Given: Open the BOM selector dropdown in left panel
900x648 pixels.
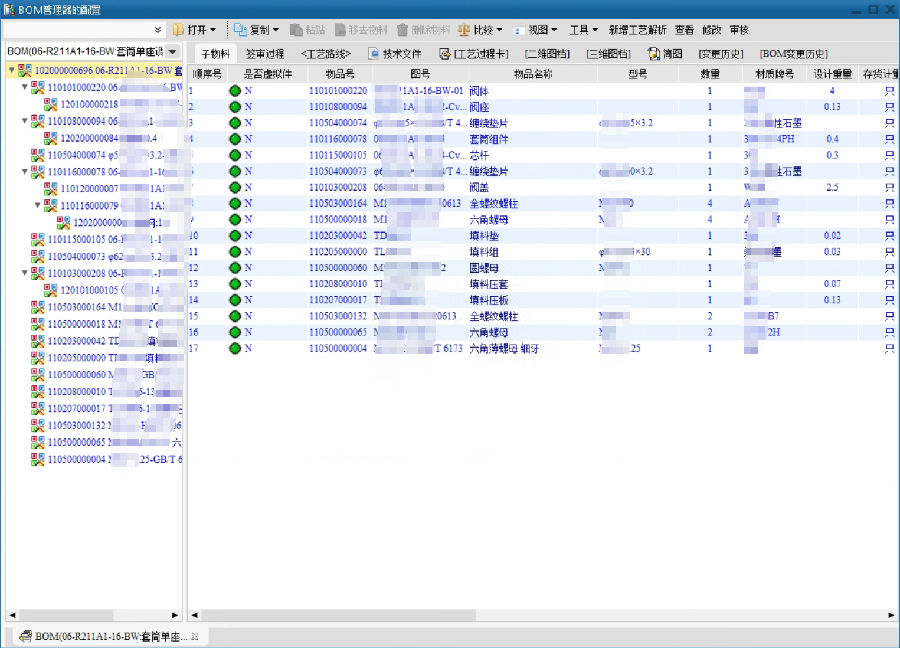Looking at the screenshot, I should (173, 51).
